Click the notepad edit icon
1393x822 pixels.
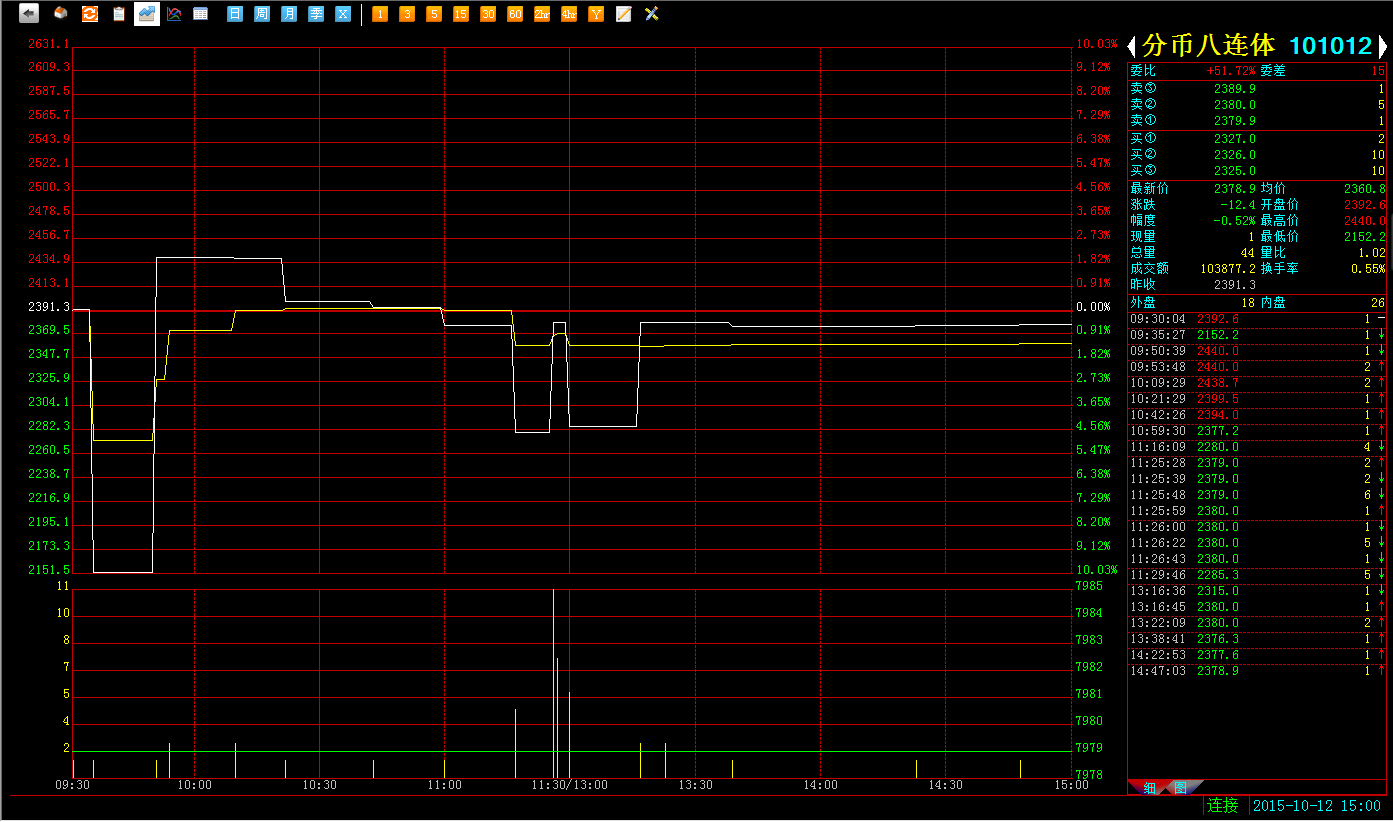point(624,14)
